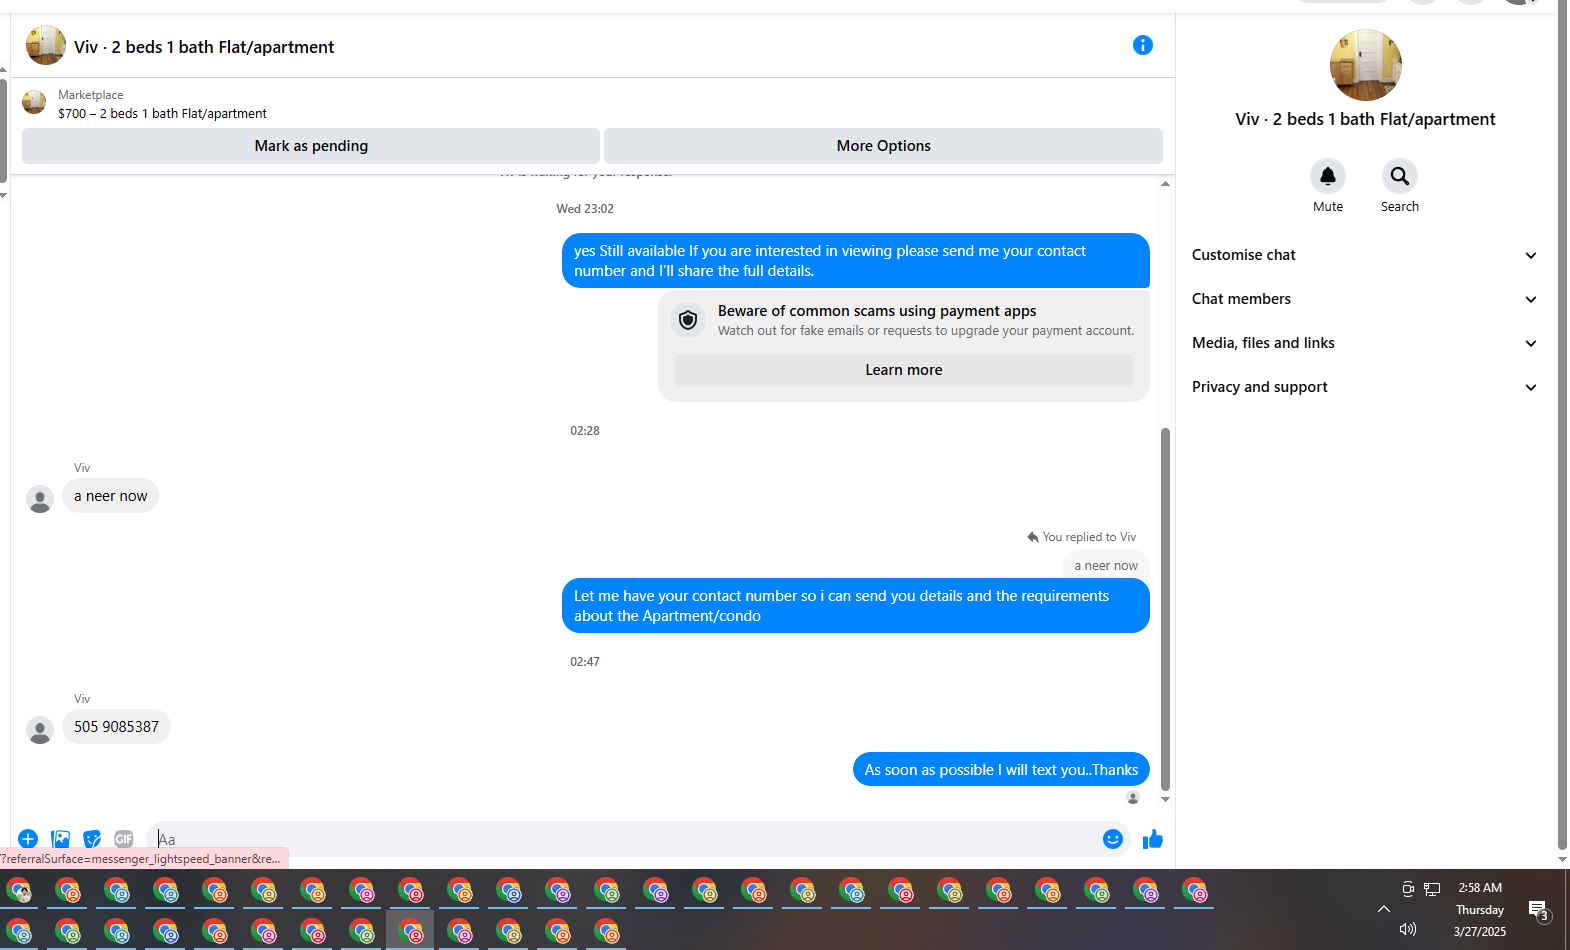Expand the Chat members section
The height and width of the screenshot is (950, 1570).
[1364, 299]
